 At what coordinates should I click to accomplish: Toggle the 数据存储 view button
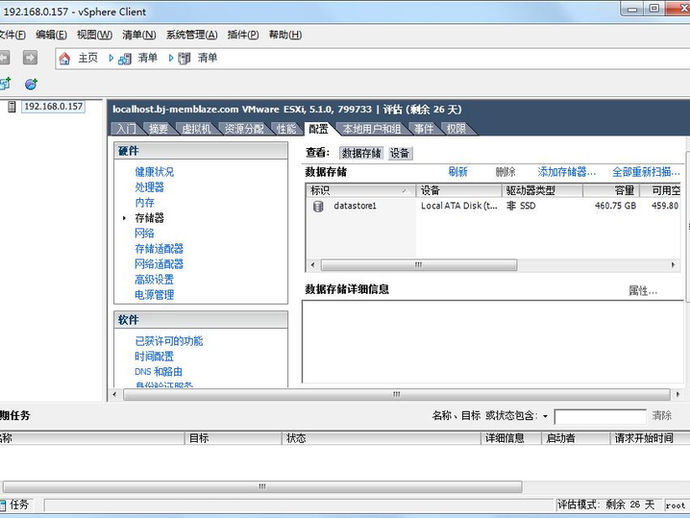pos(362,153)
